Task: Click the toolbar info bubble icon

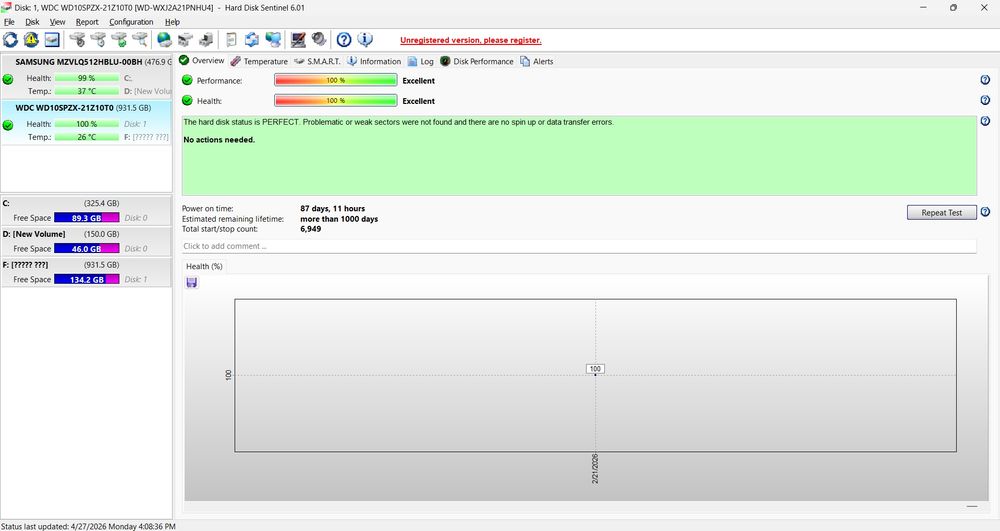Action: pos(365,40)
